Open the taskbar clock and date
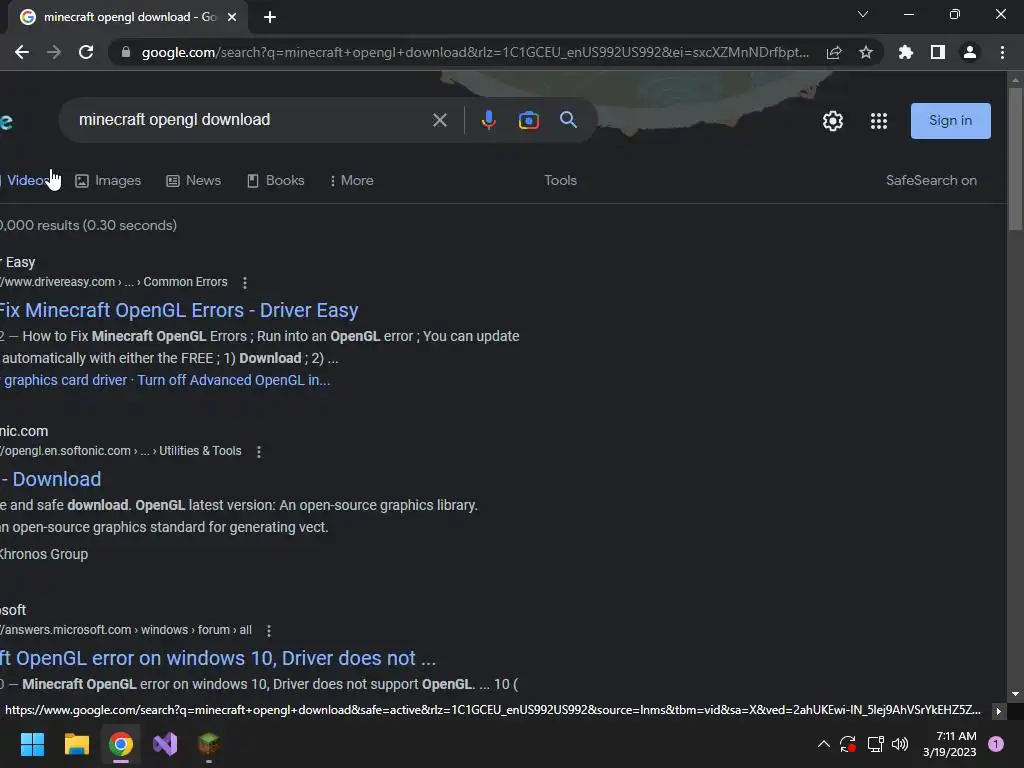The image size is (1024, 768). [x=950, y=744]
